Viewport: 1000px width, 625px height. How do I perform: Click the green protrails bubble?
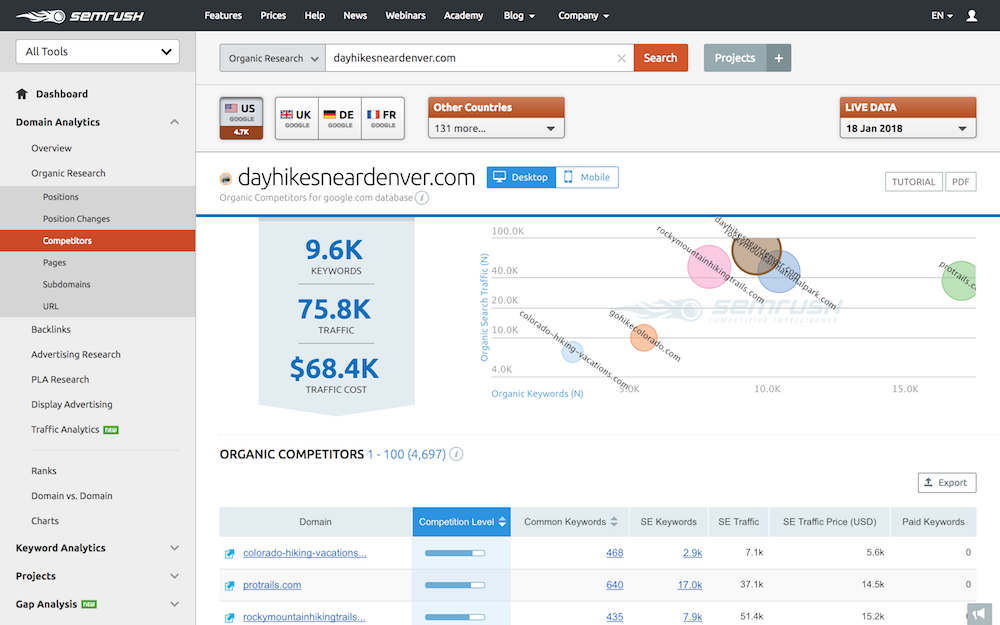(x=960, y=281)
